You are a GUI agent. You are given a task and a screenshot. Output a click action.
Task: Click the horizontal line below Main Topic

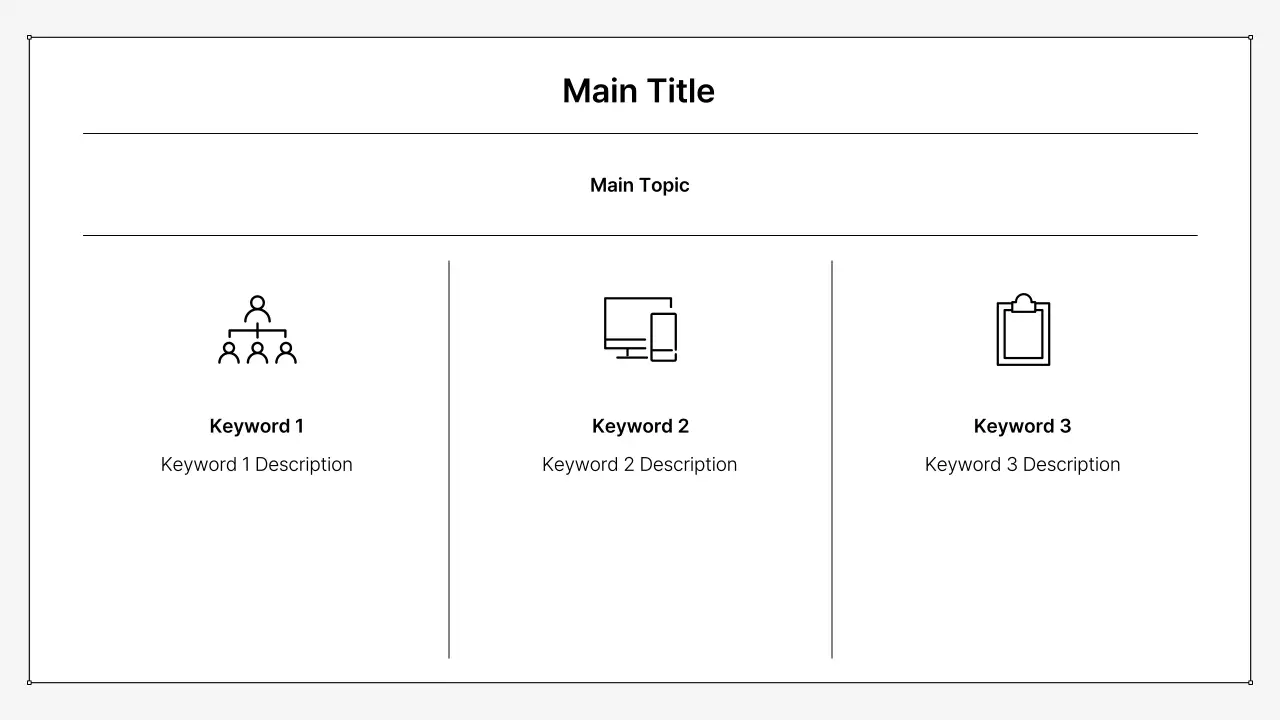click(640, 235)
